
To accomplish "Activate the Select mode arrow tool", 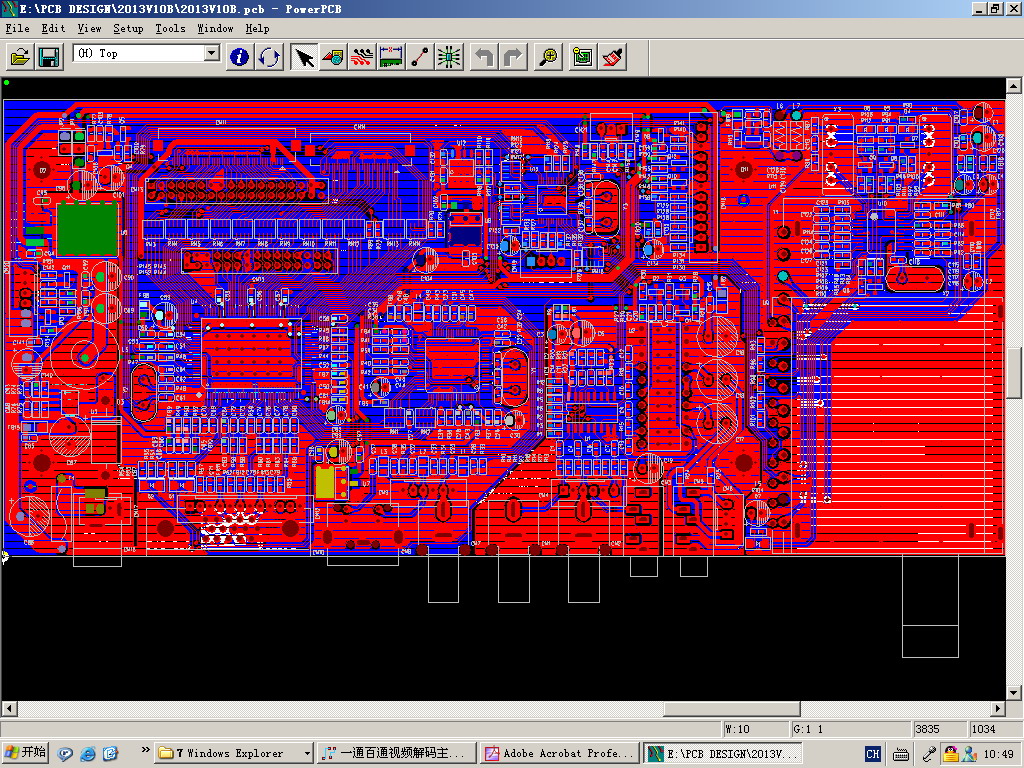I will pos(304,57).
